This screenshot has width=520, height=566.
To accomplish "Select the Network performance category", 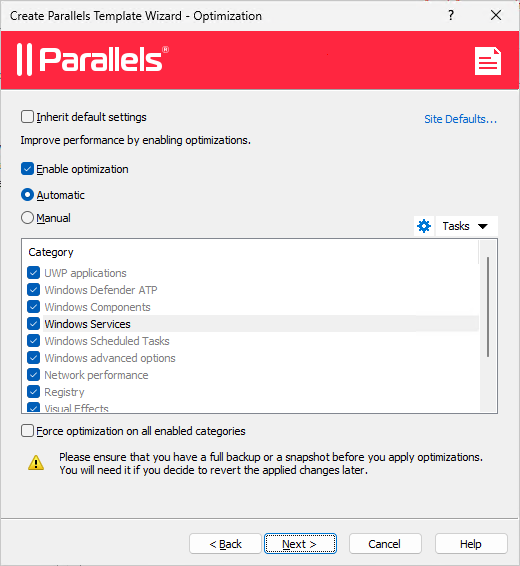I will [96, 375].
